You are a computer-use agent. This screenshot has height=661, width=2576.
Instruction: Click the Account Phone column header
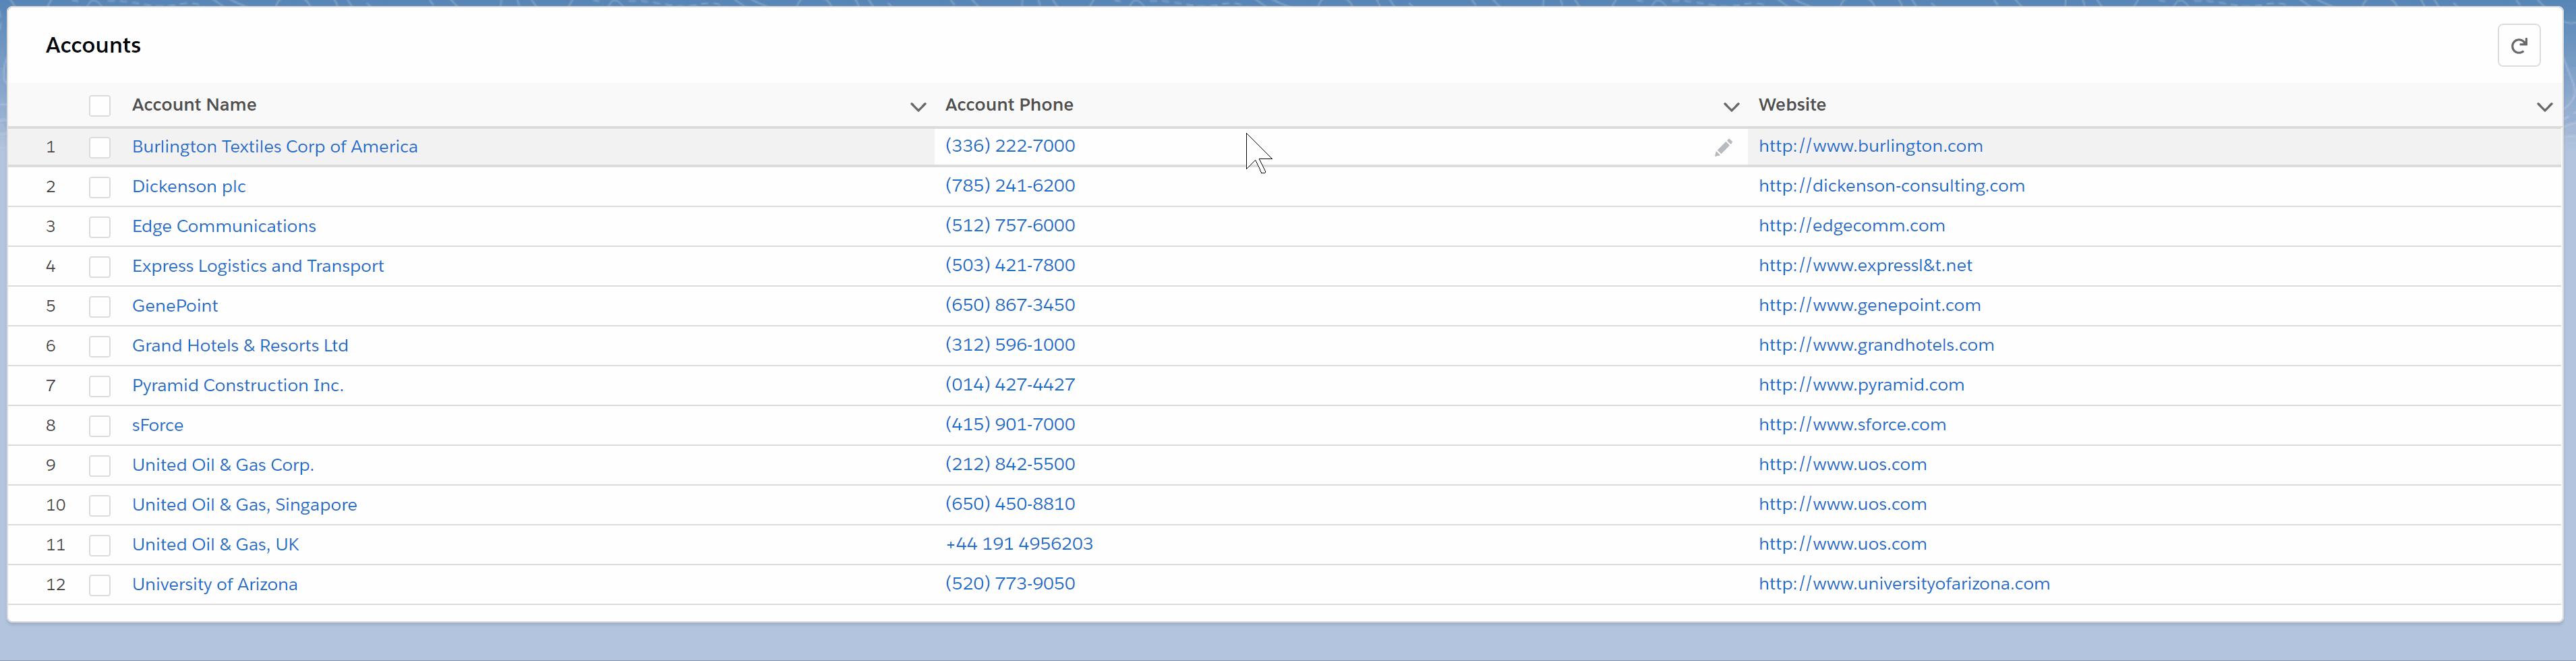1009,105
